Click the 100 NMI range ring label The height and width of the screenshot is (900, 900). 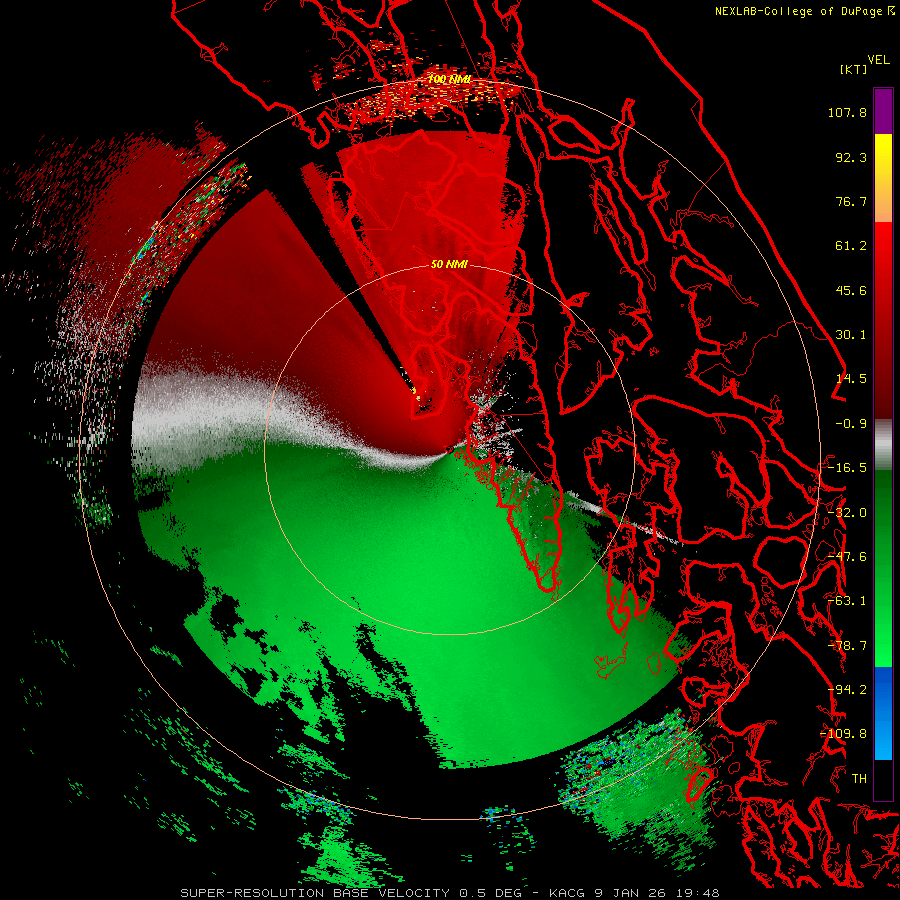click(x=449, y=79)
